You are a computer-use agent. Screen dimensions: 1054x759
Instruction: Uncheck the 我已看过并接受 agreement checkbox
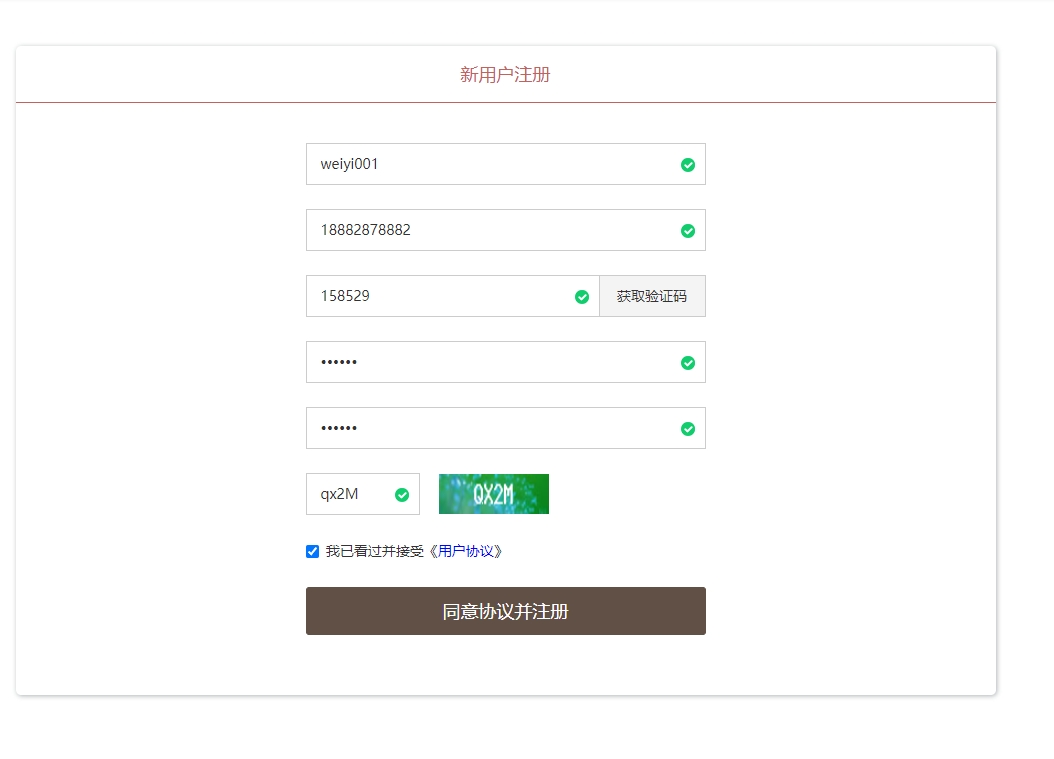pyautogui.click(x=313, y=551)
